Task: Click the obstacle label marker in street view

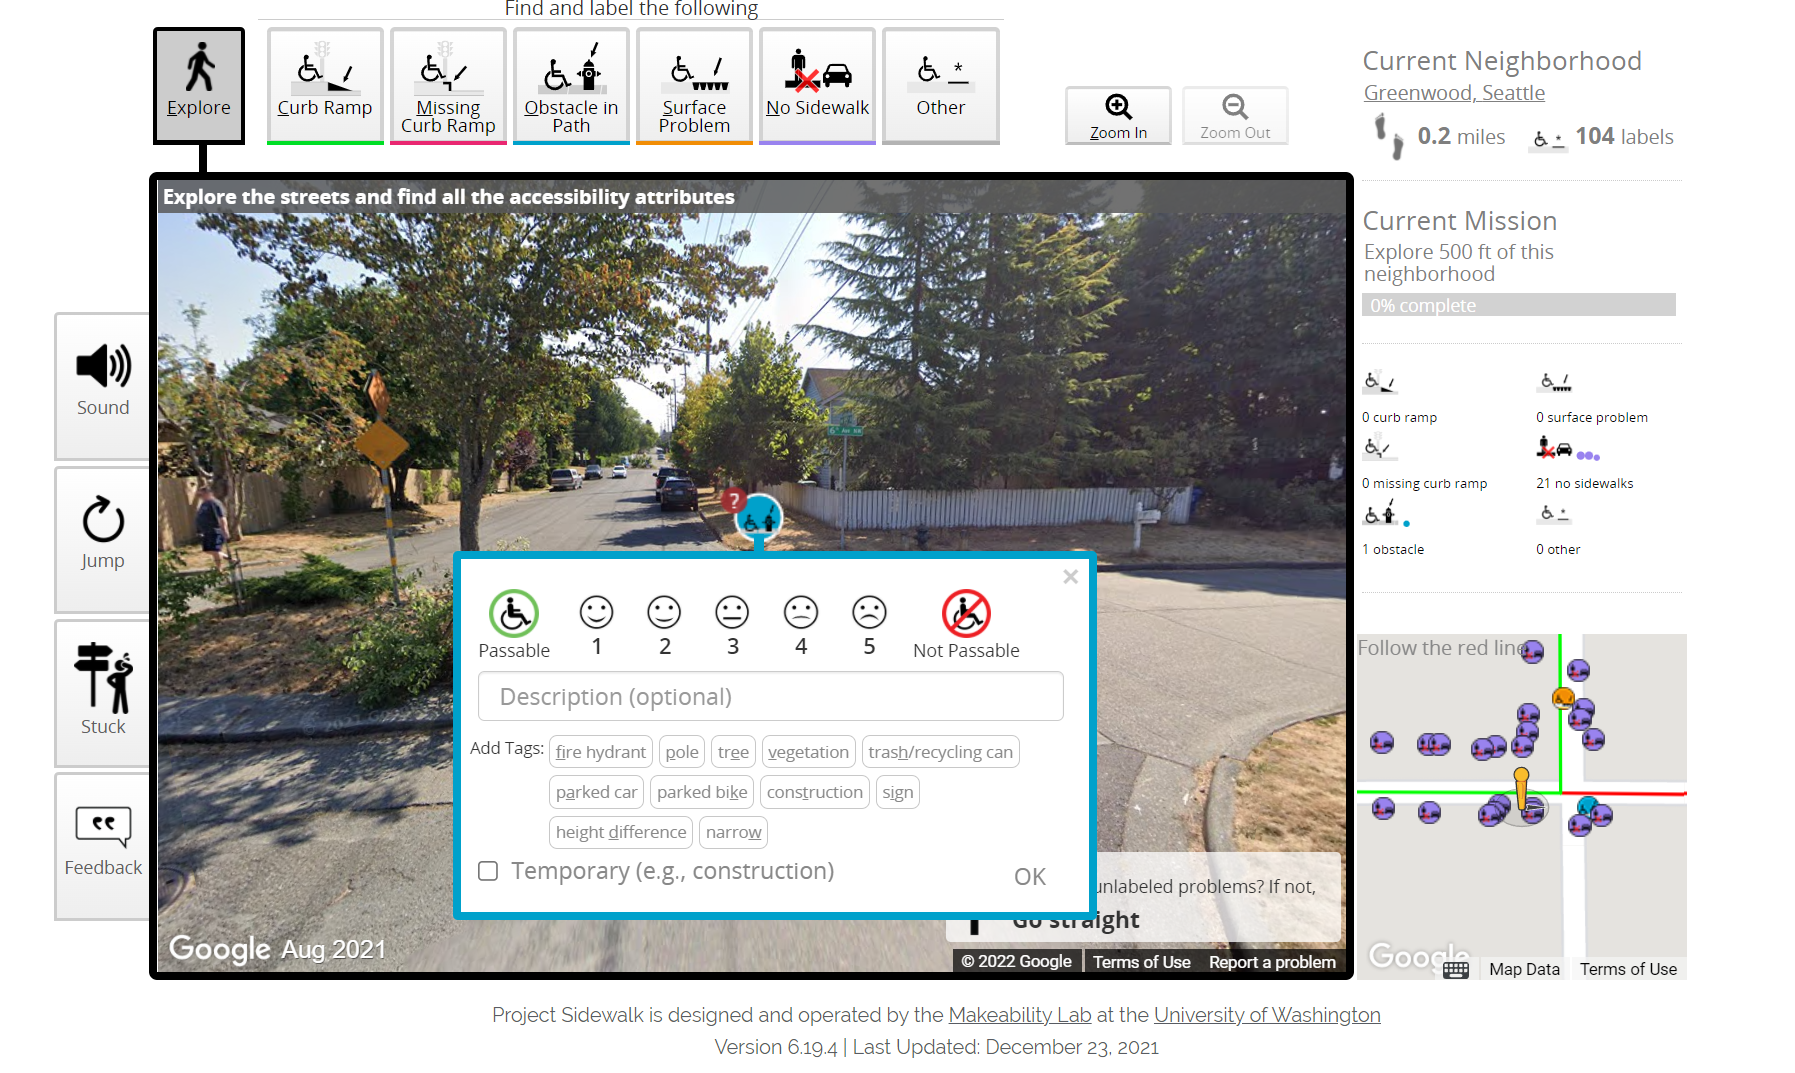Action: click(x=759, y=518)
